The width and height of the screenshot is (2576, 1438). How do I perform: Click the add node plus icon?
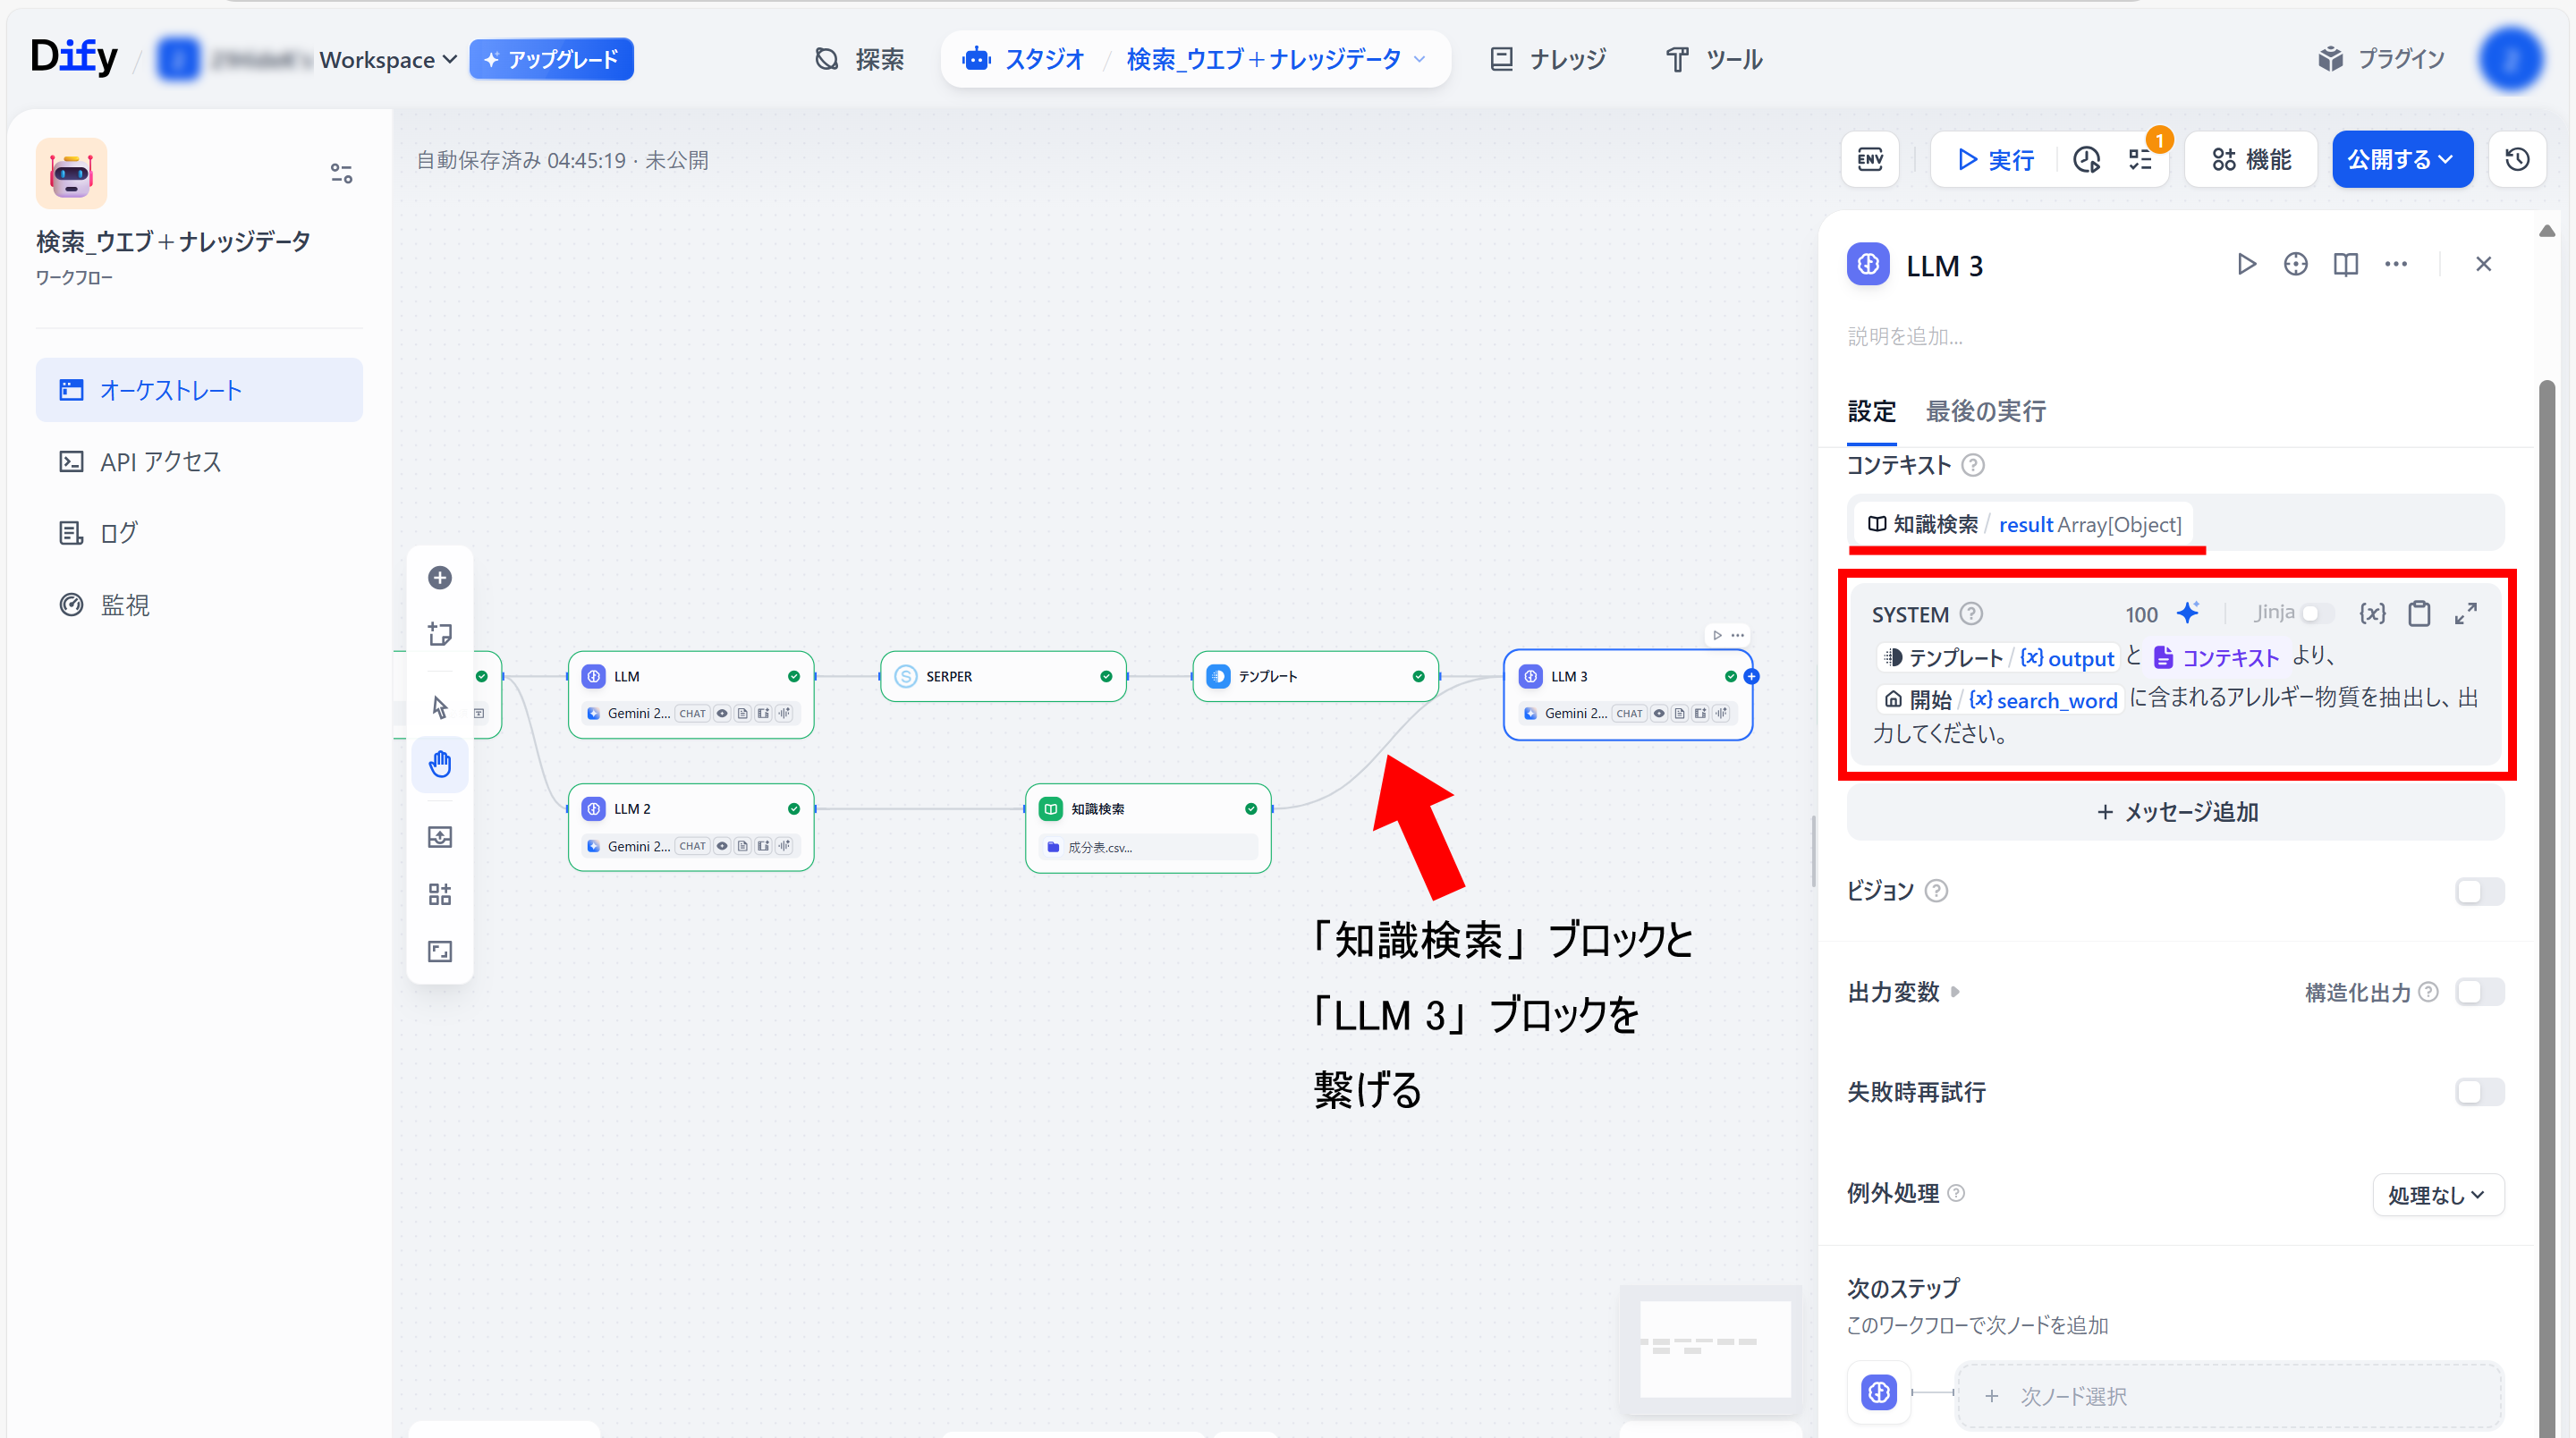coord(440,578)
